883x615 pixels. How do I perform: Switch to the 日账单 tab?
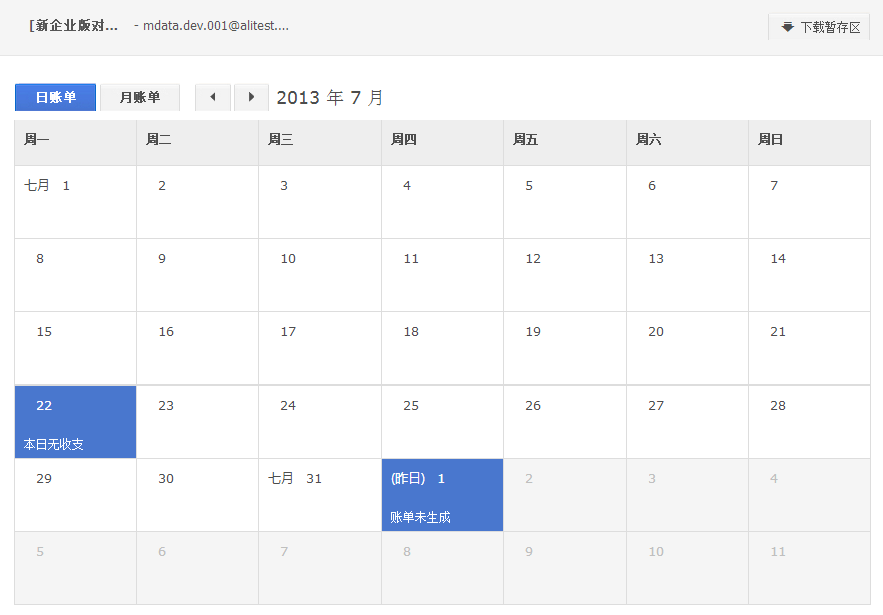pos(55,97)
